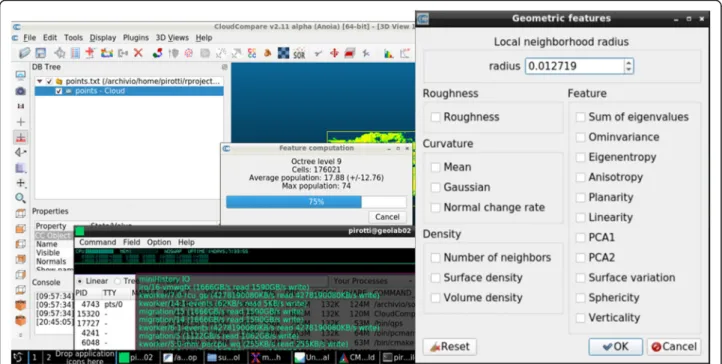Click the histogram bar chart toolbar icon

[389, 53]
